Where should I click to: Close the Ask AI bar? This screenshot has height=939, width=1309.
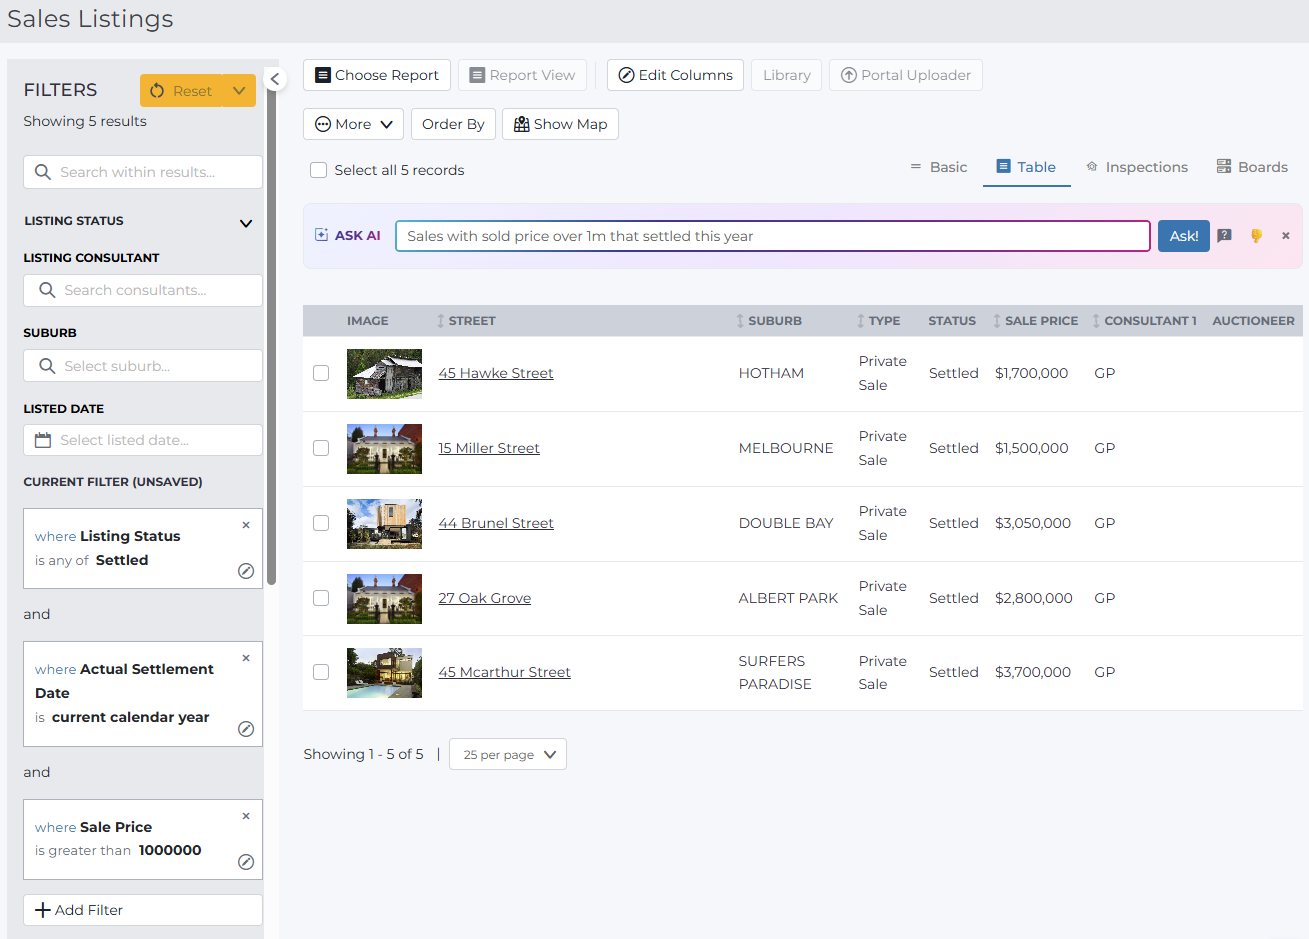[x=1286, y=236]
